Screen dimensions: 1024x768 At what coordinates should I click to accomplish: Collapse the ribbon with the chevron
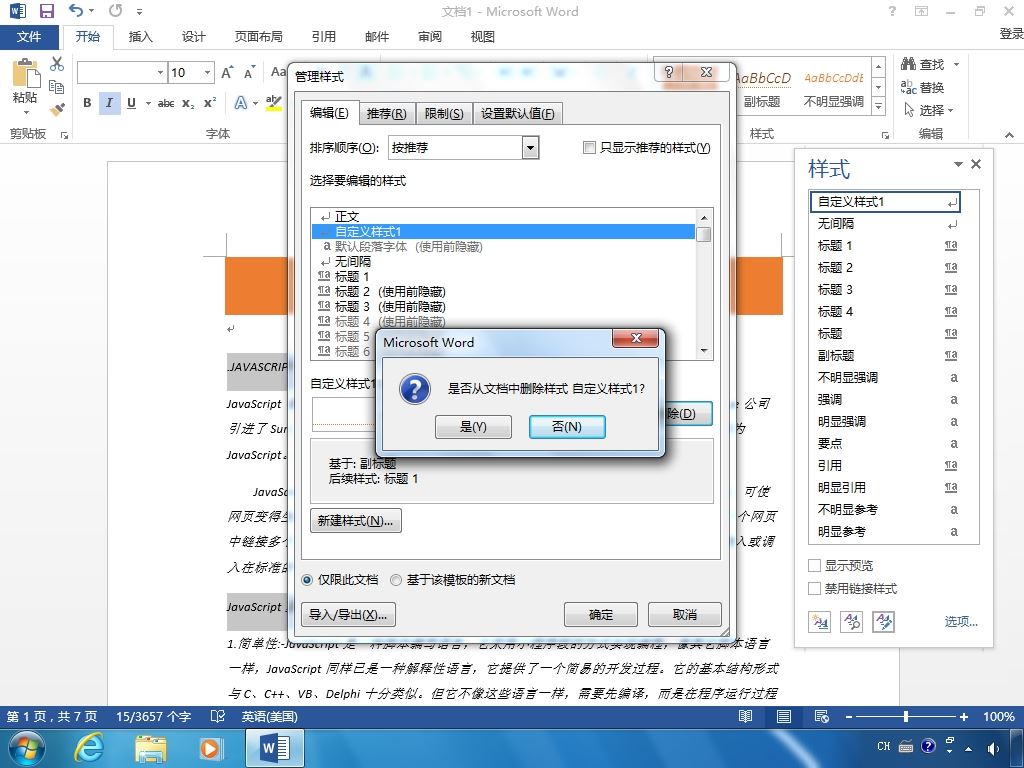coord(1010,135)
